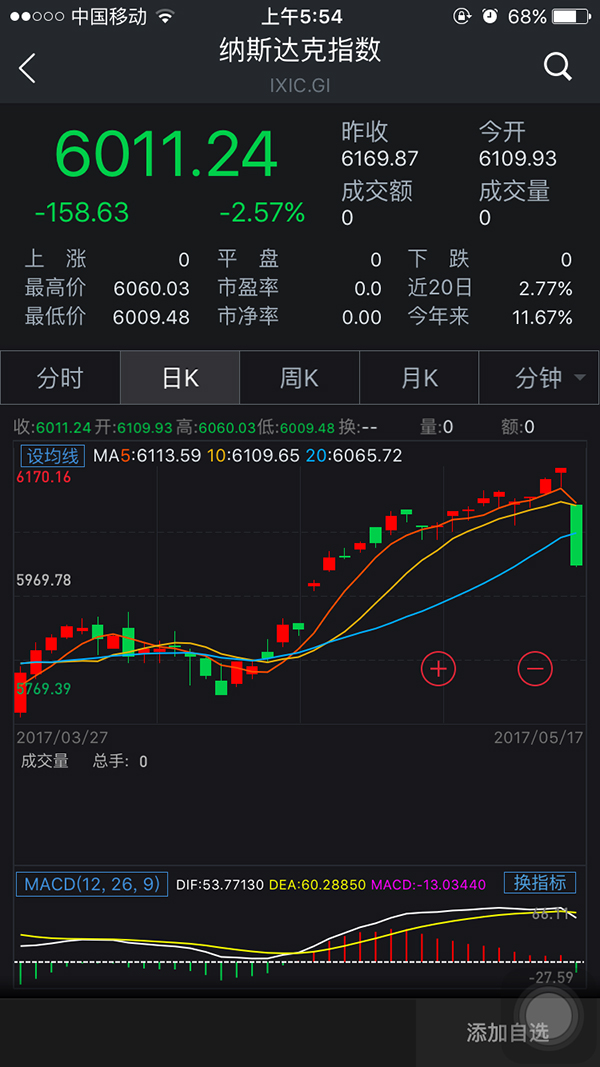The image size is (600, 1067).
Task: Zoom out chart with minus icon
Action: 535,667
